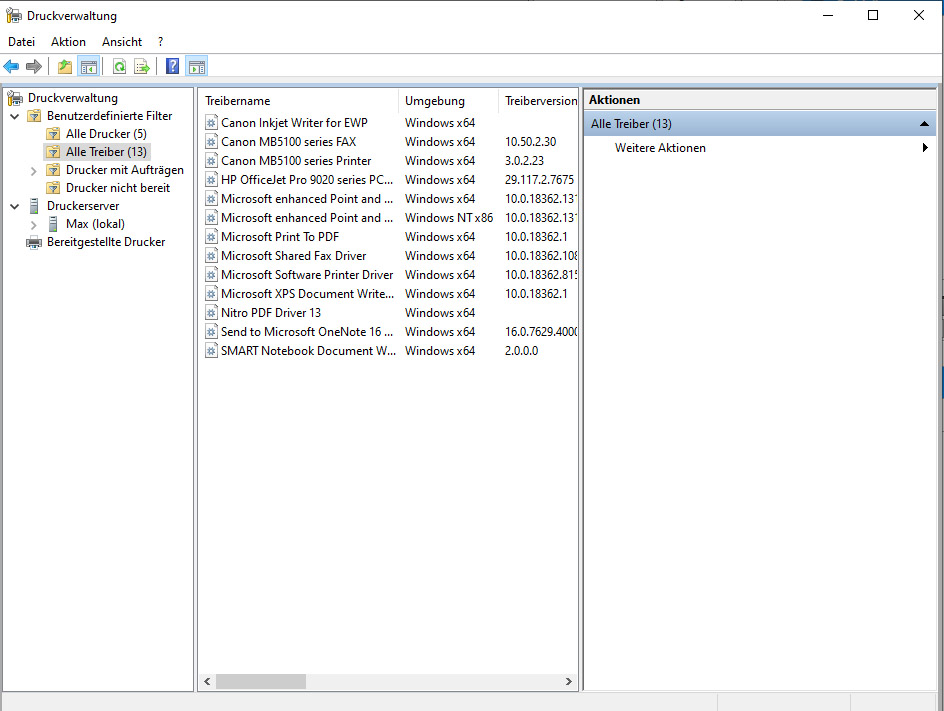This screenshot has width=944, height=711.
Task: Click the HP OfficeJet Pro 9020 driver icon
Action: [x=211, y=179]
